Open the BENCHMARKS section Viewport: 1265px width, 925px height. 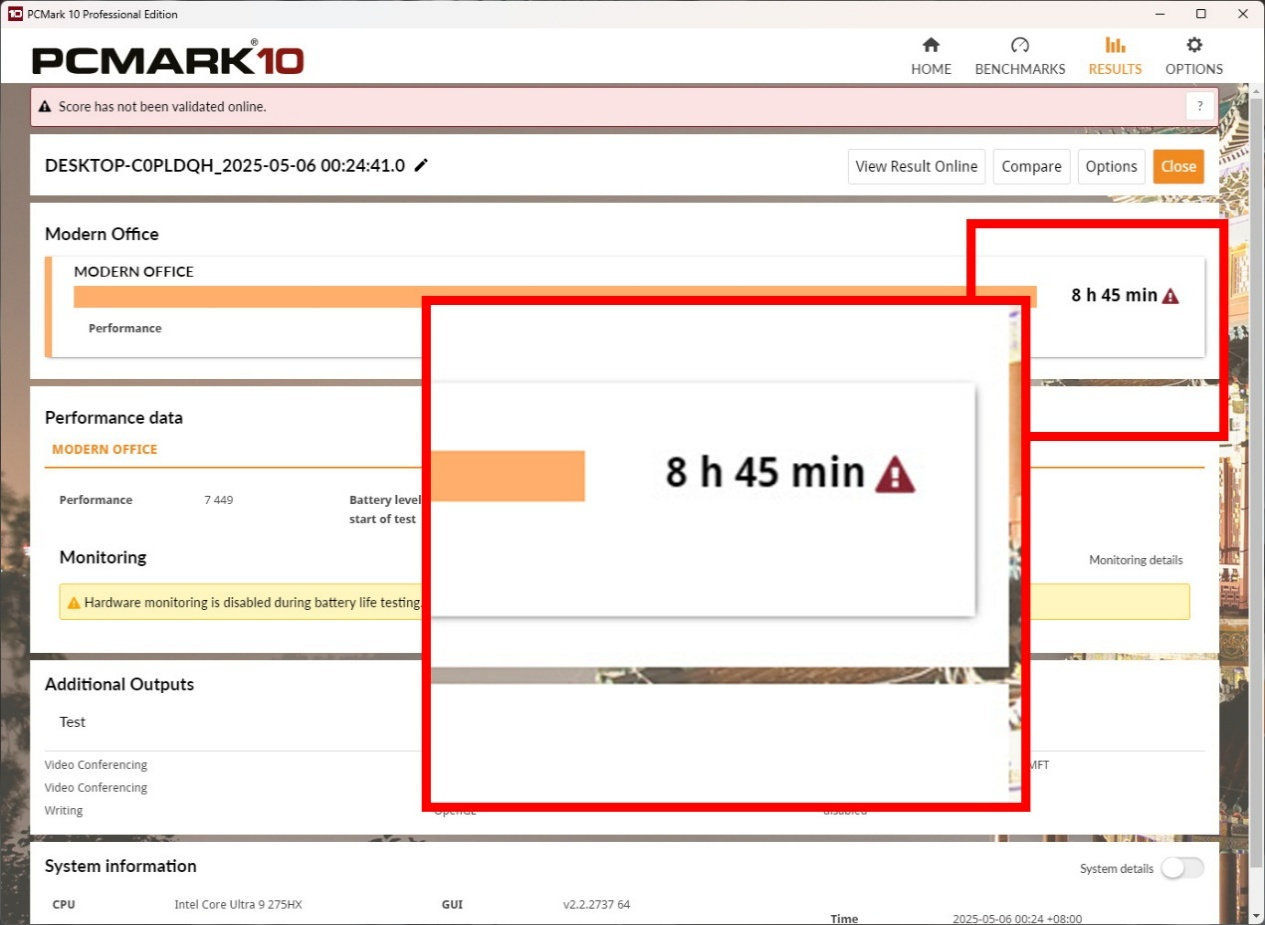(1020, 57)
